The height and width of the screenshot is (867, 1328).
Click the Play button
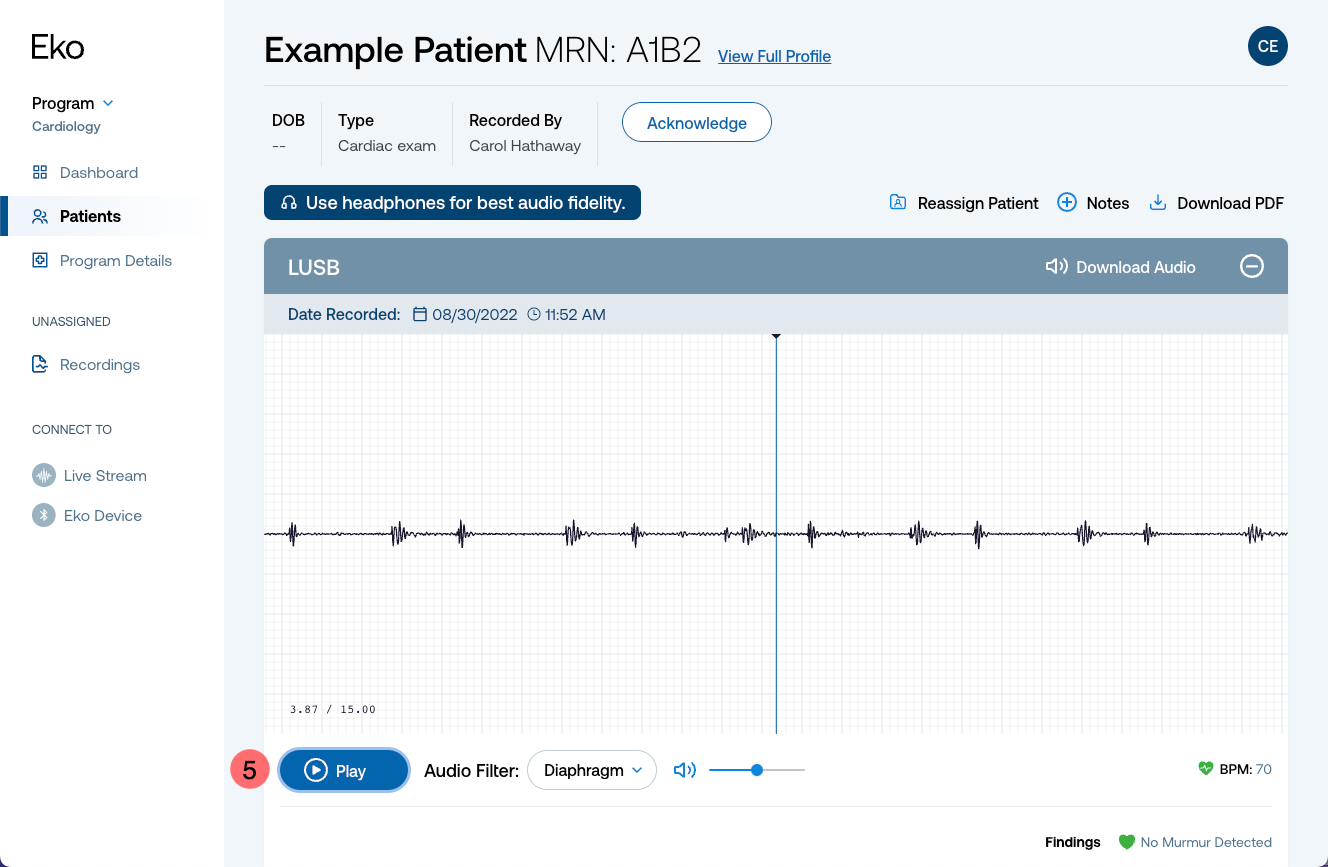click(344, 770)
